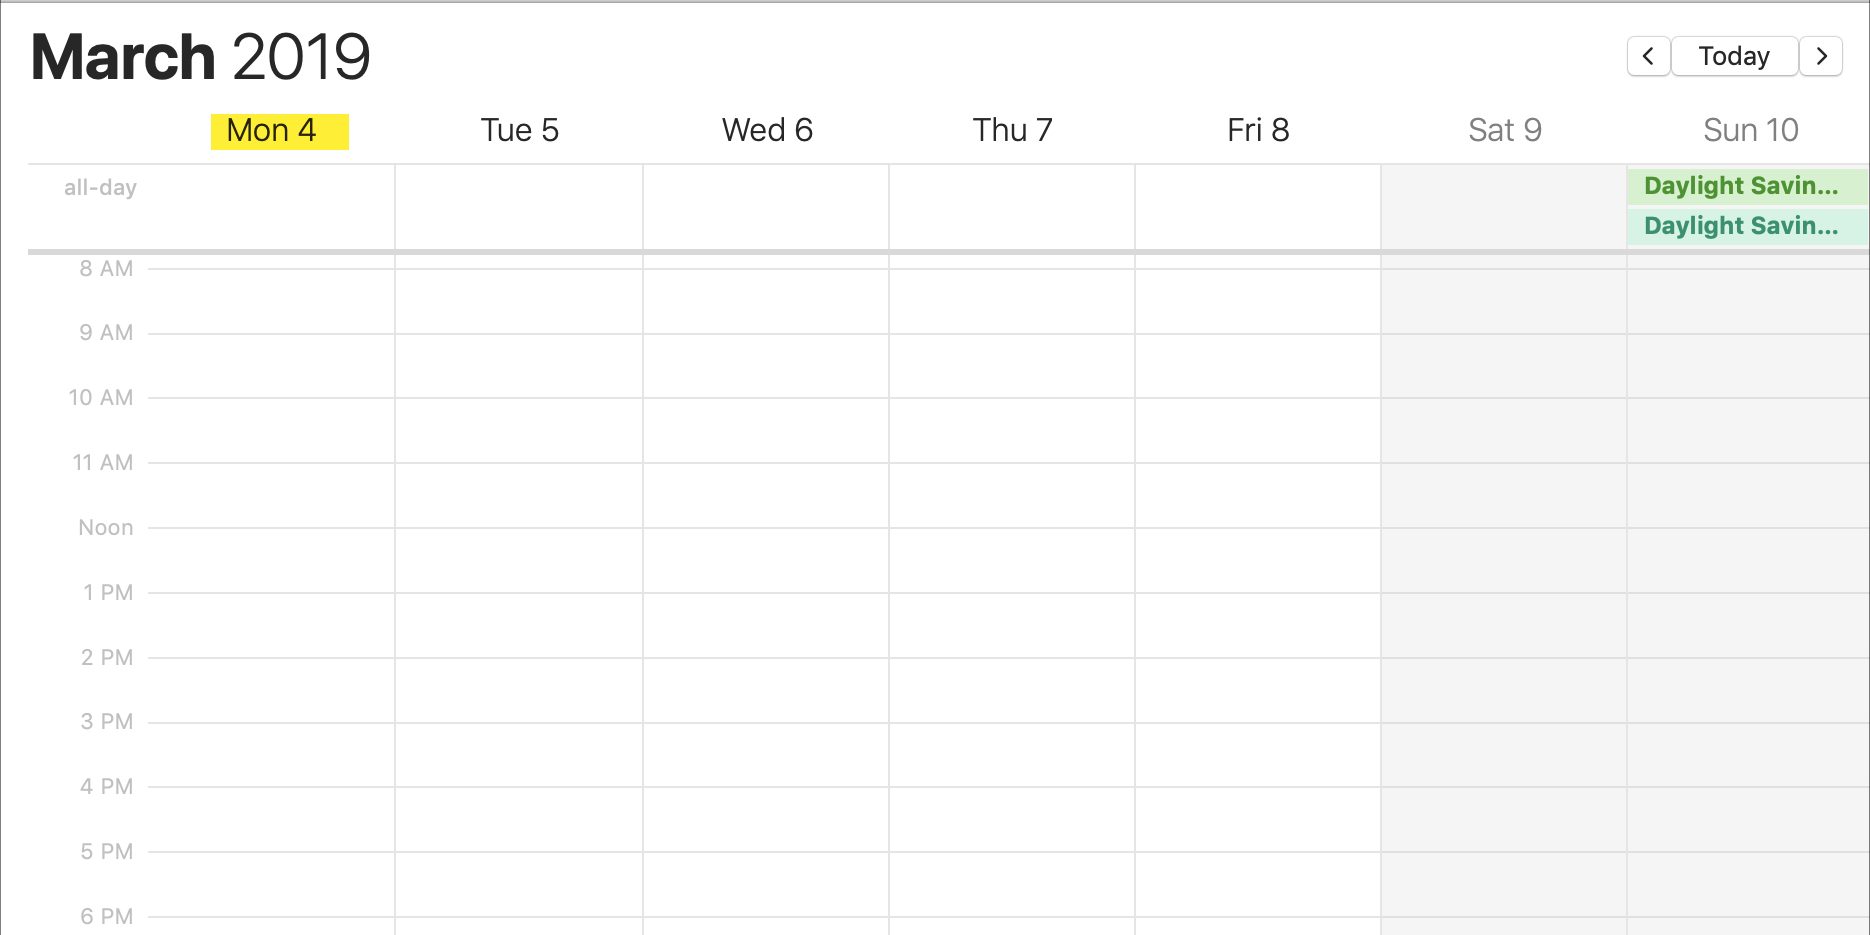The width and height of the screenshot is (1870, 935).
Task: Click the Today button
Action: [1734, 56]
